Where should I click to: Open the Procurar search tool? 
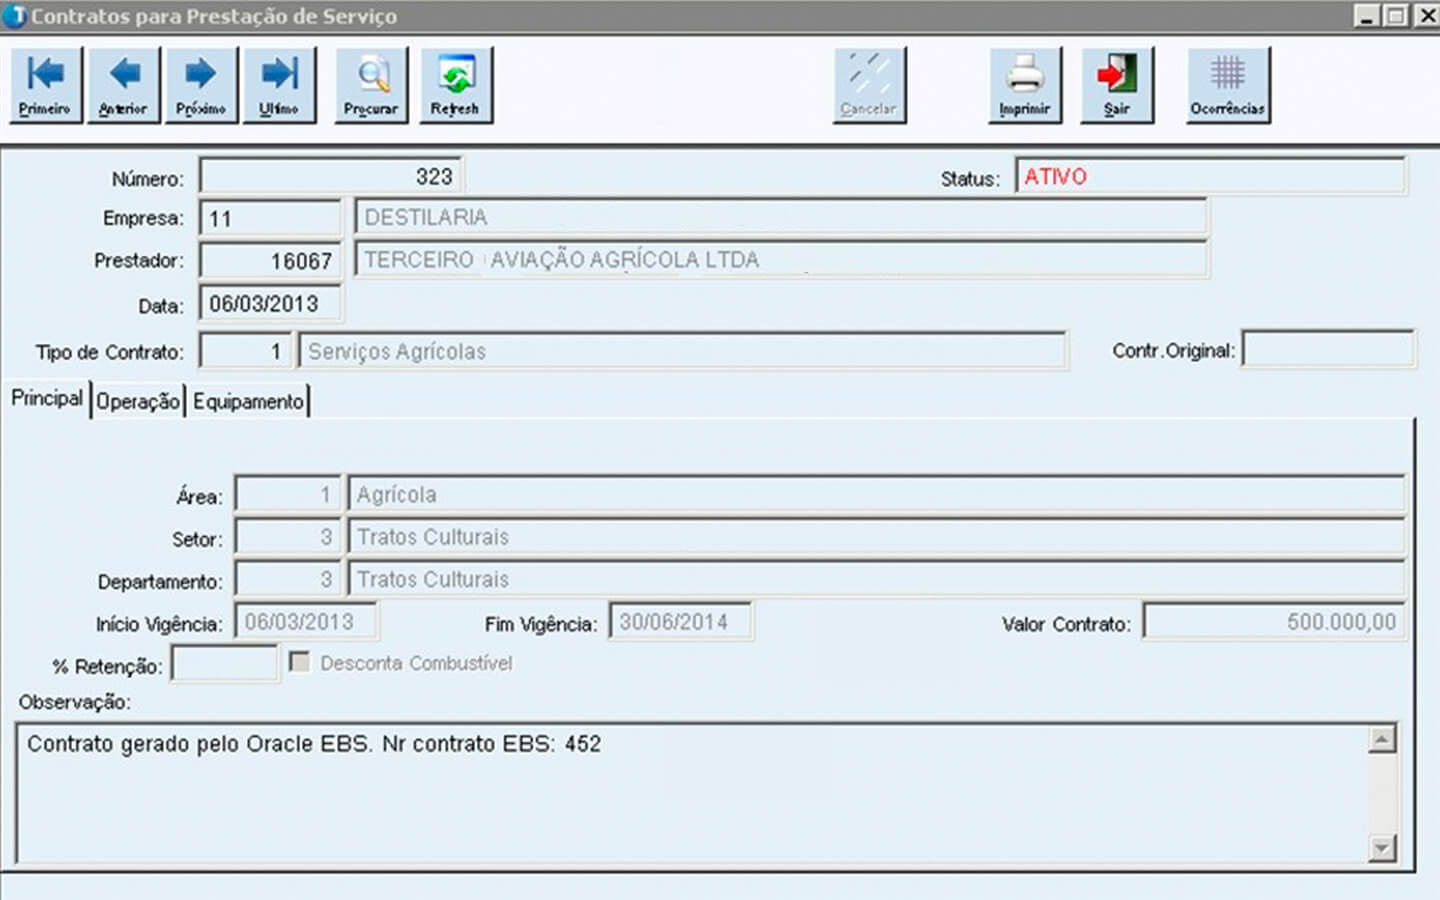[x=371, y=85]
